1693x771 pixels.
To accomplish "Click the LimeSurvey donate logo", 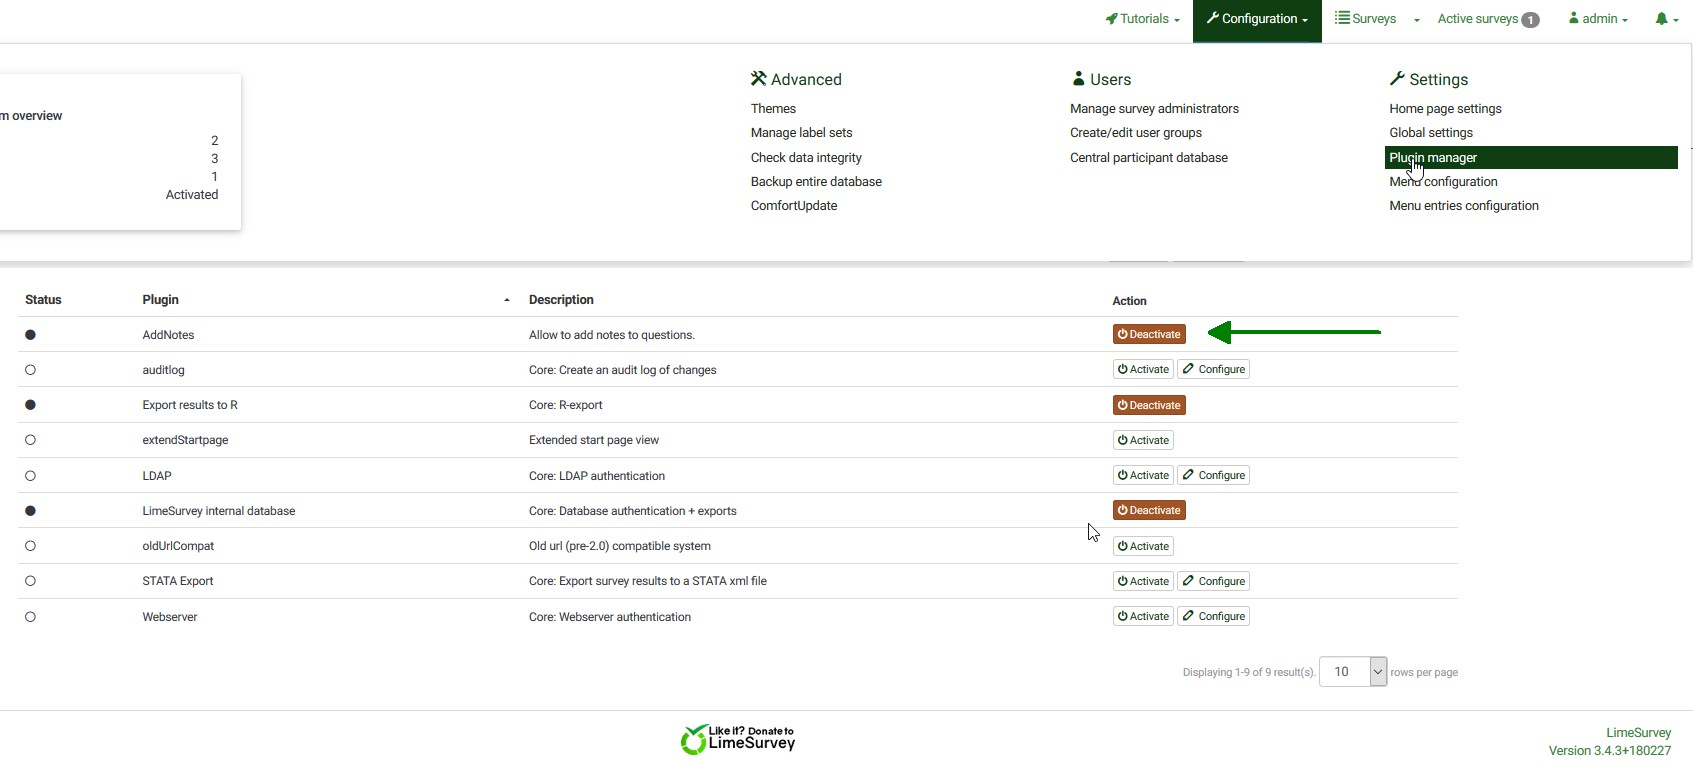I will [738, 739].
